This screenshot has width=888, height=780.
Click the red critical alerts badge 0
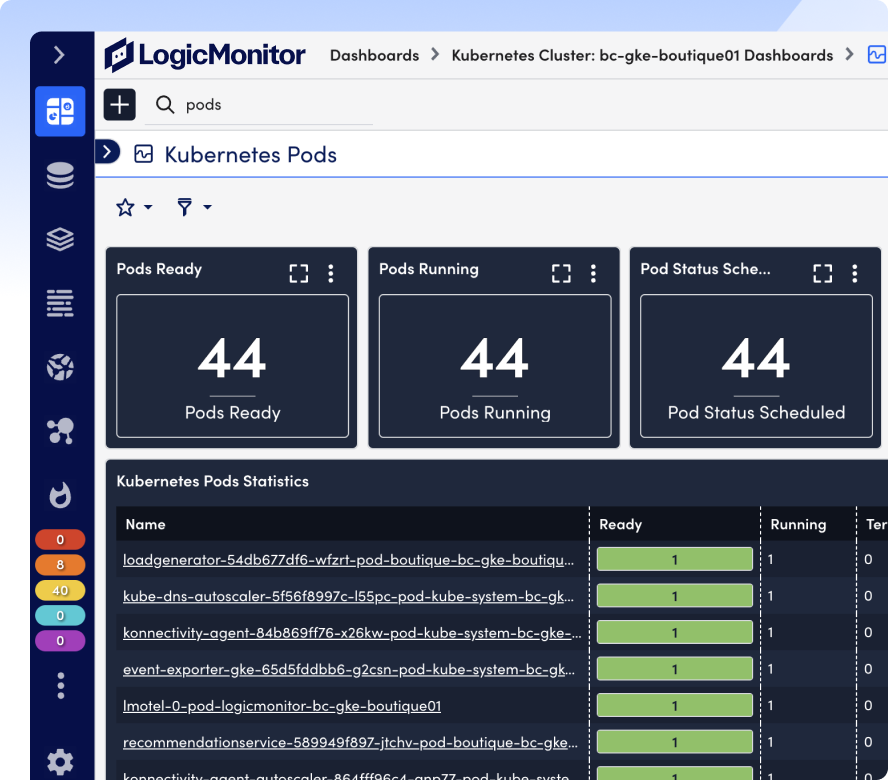click(x=60, y=540)
